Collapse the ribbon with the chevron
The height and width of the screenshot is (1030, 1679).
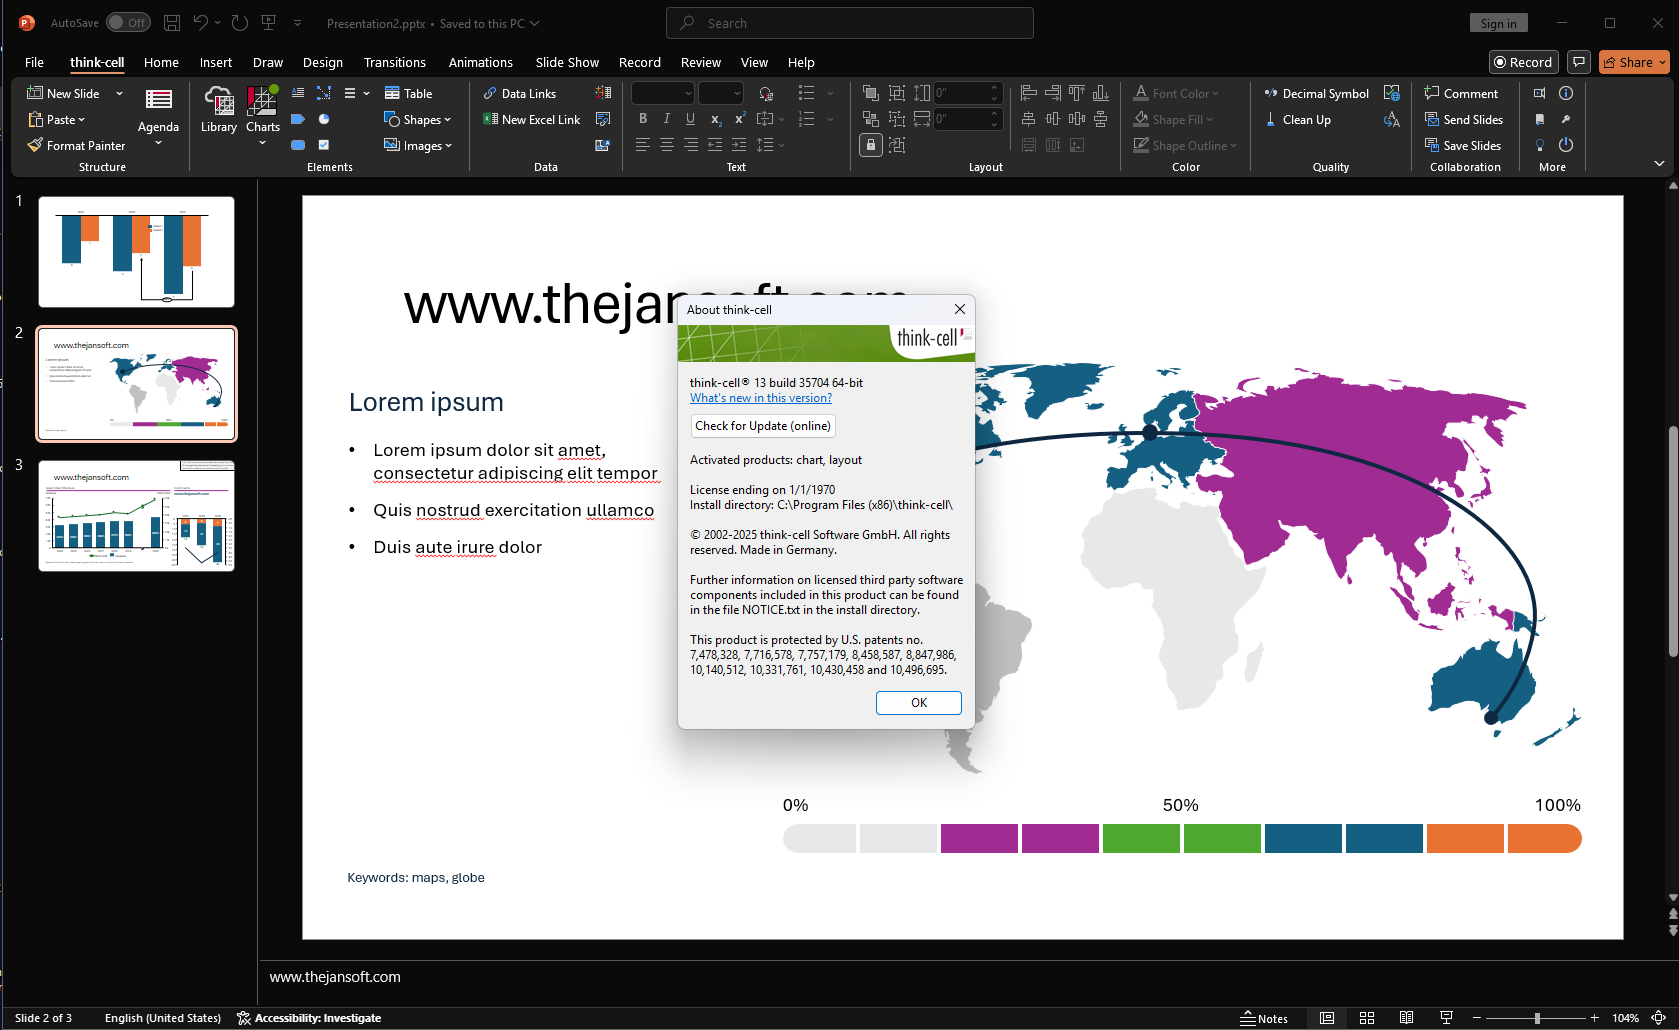(x=1659, y=163)
